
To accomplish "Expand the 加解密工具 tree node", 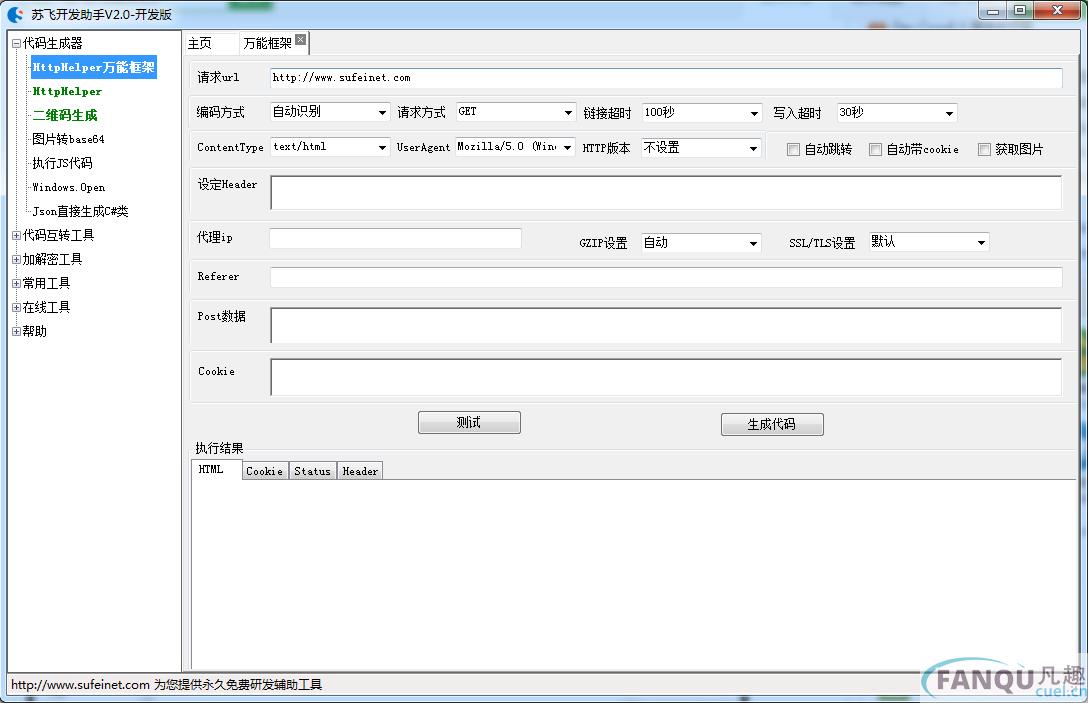I will point(16,259).
